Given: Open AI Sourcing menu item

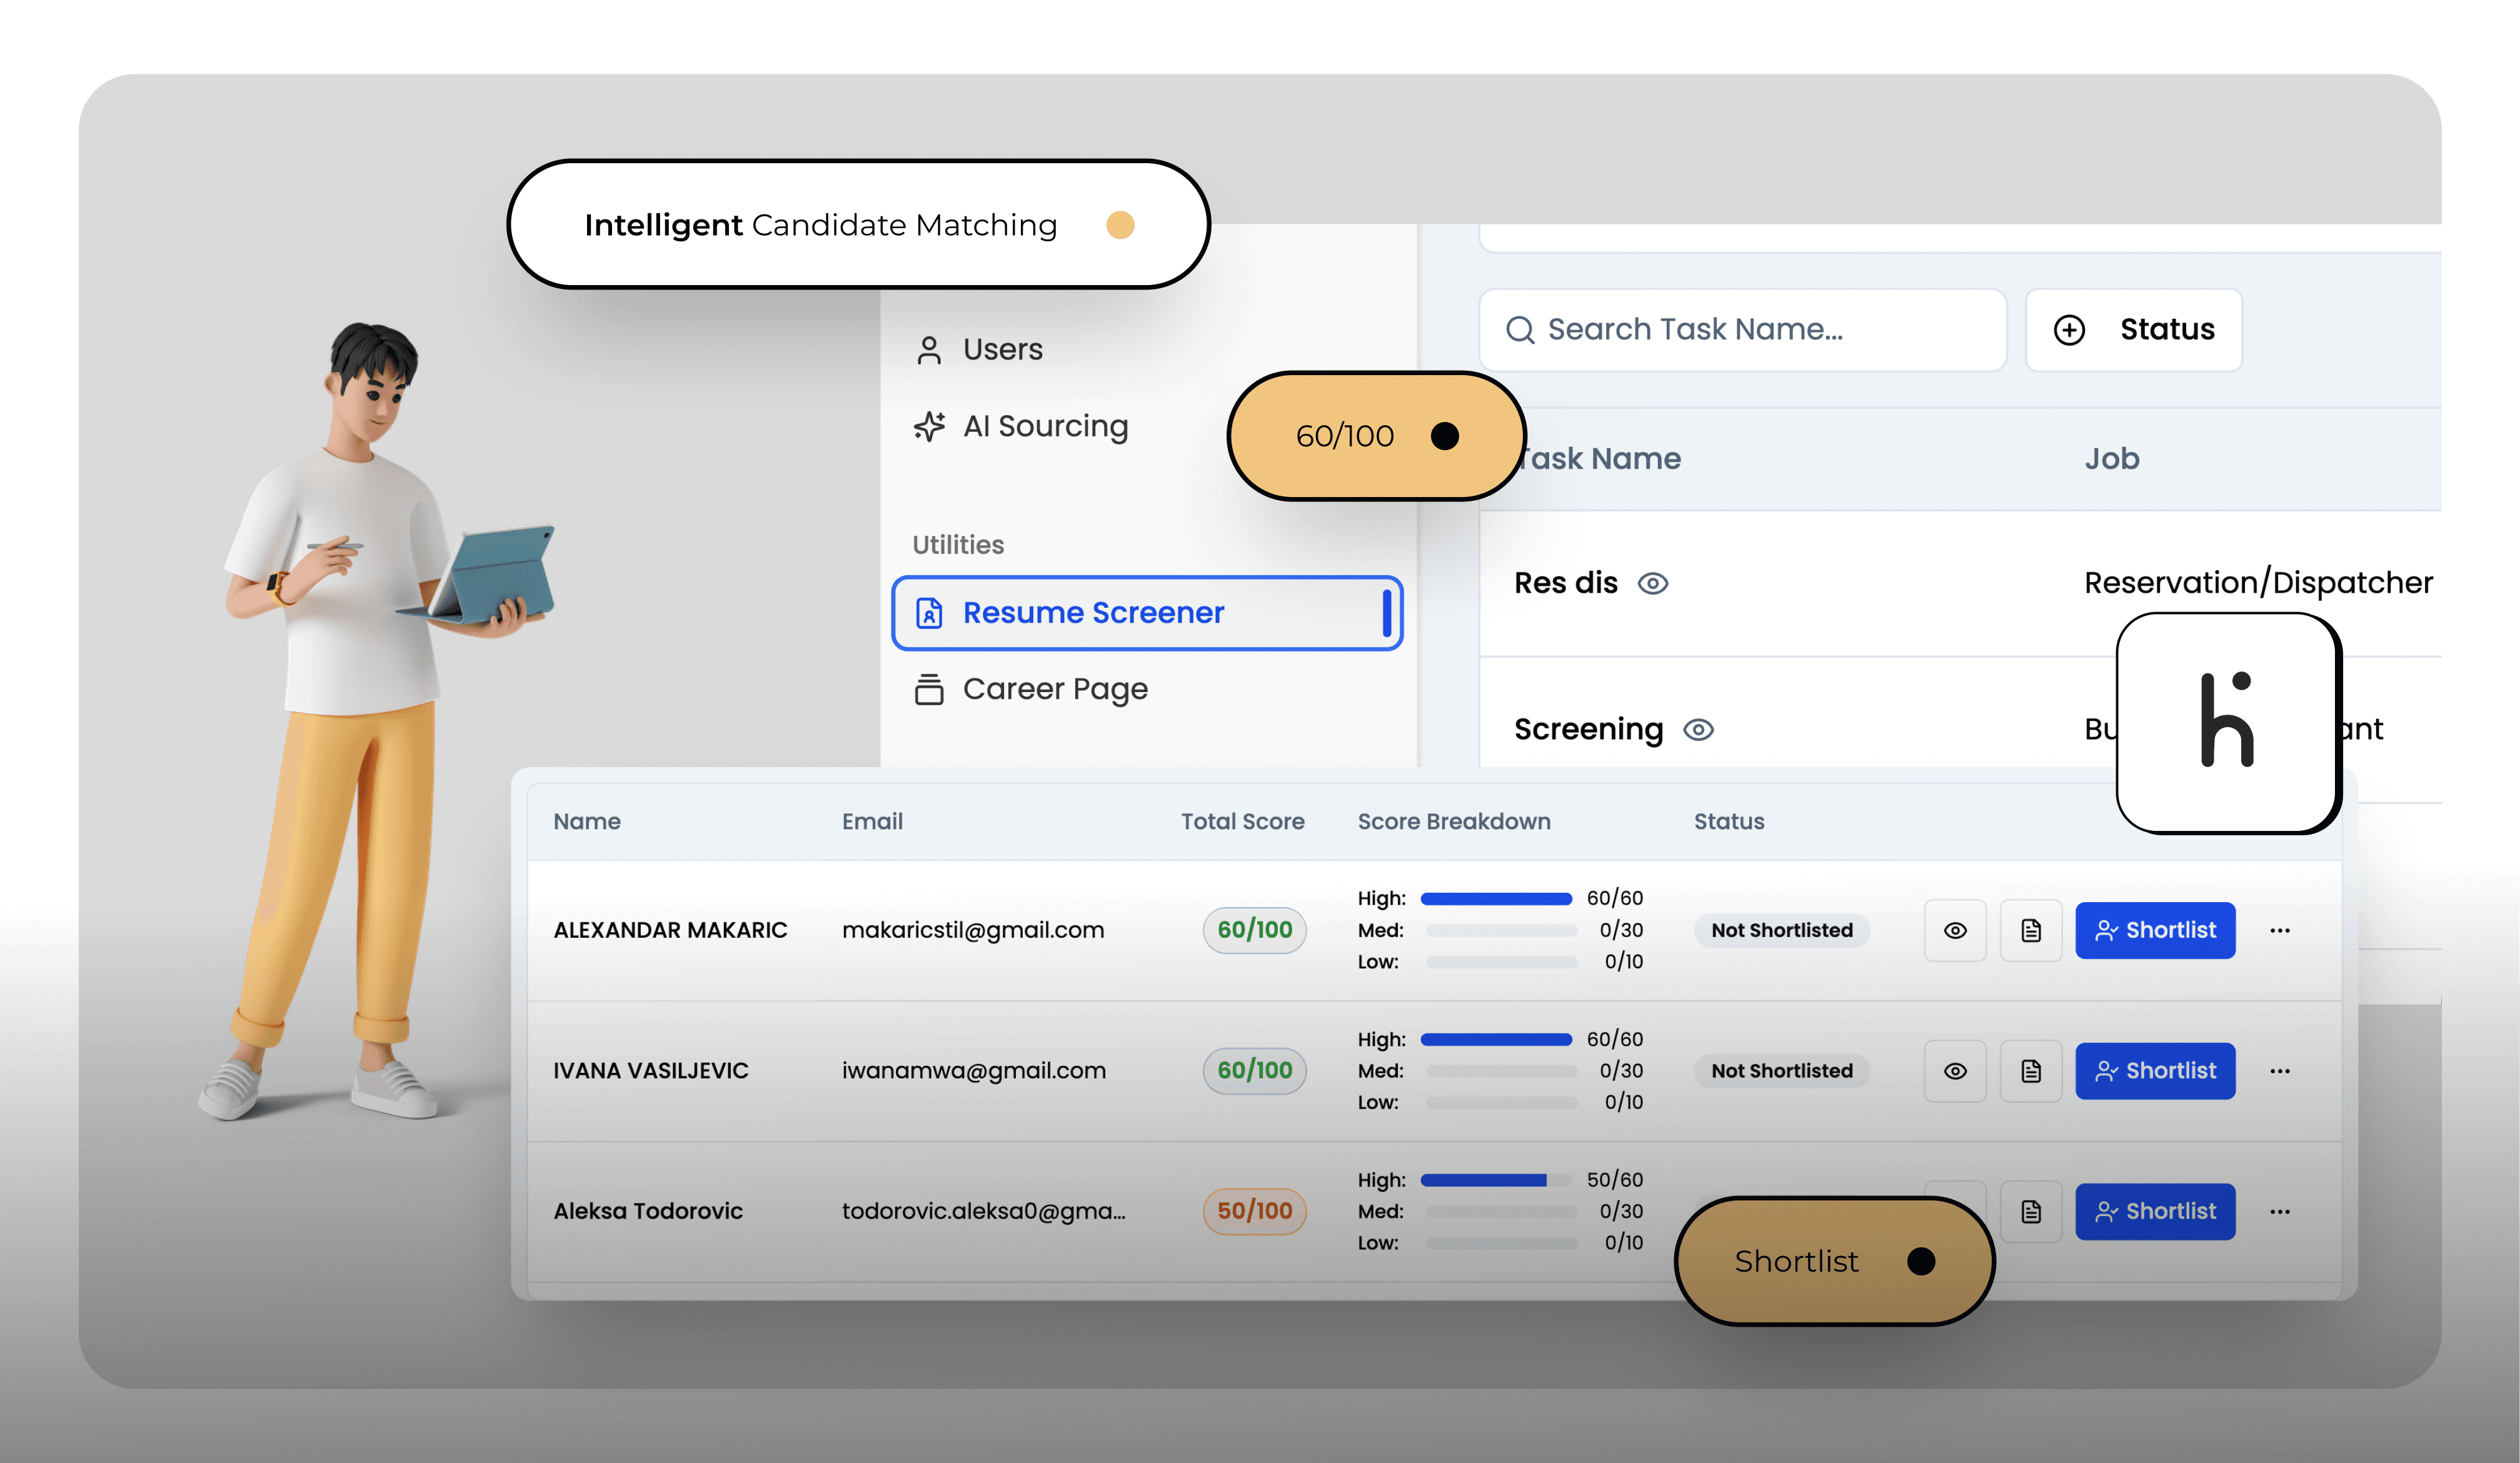Looking at the screenshot, I should pos(1045,427).
